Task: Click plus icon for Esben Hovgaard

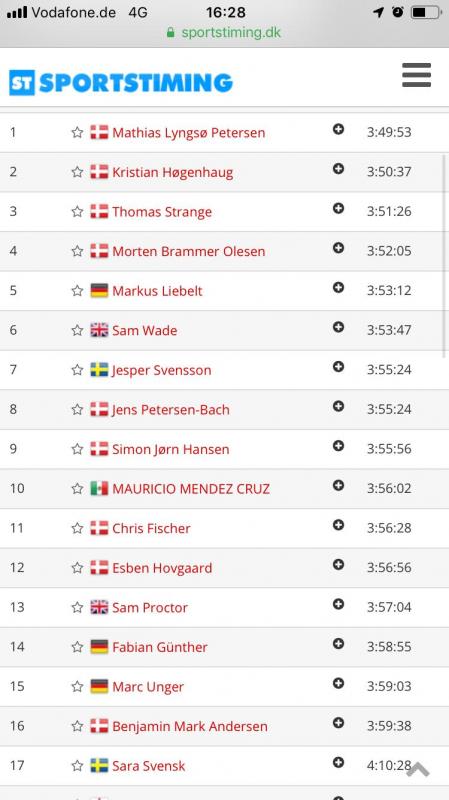Action: click(338, 564)
